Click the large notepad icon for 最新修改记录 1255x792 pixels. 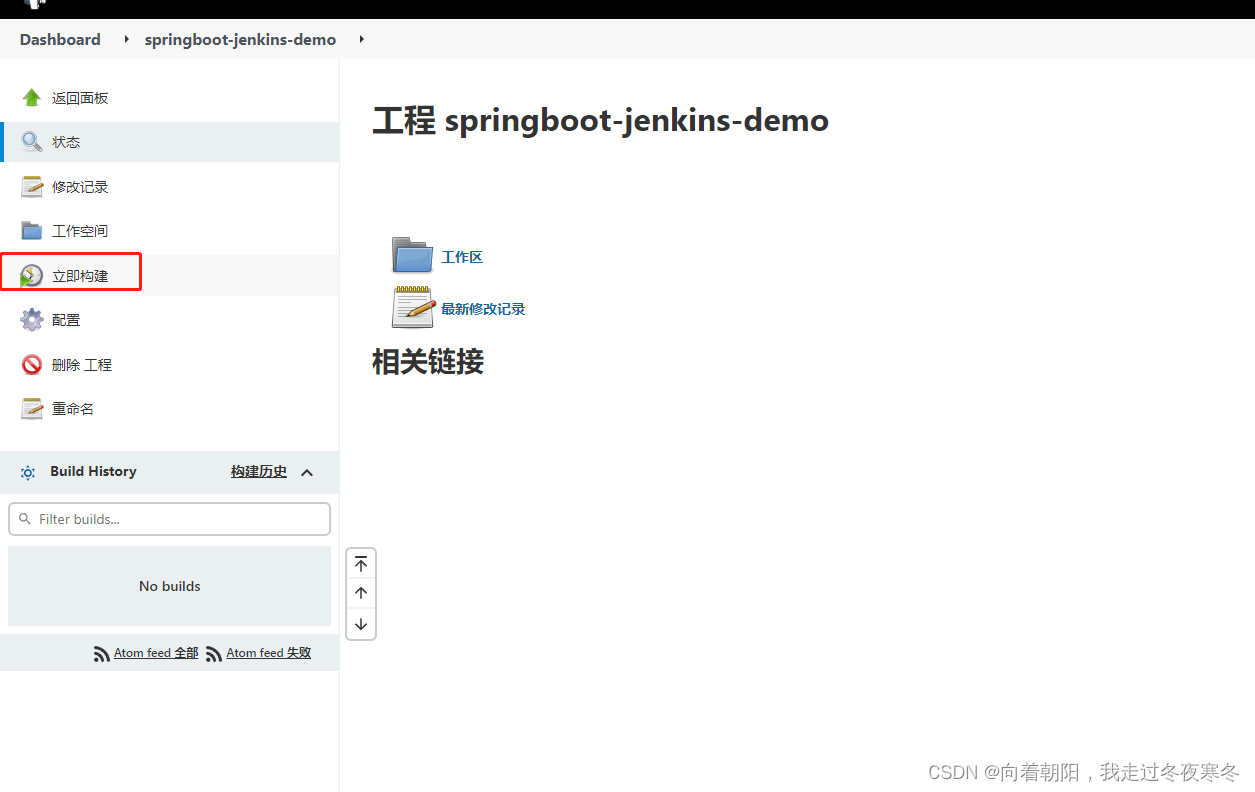(x=412, y=307)
